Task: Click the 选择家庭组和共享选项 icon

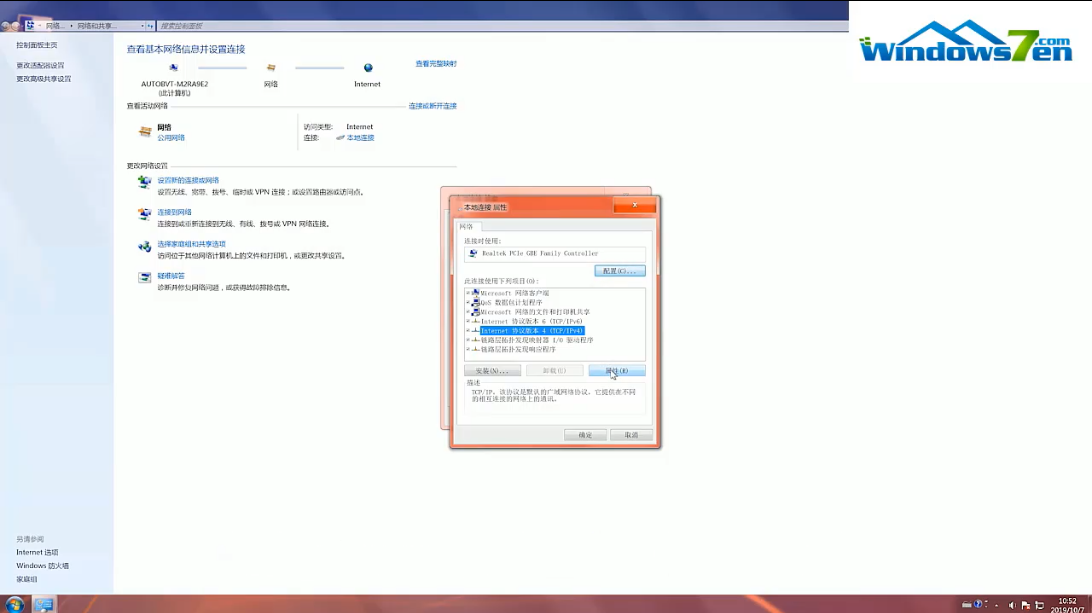Action: [145, 245]
